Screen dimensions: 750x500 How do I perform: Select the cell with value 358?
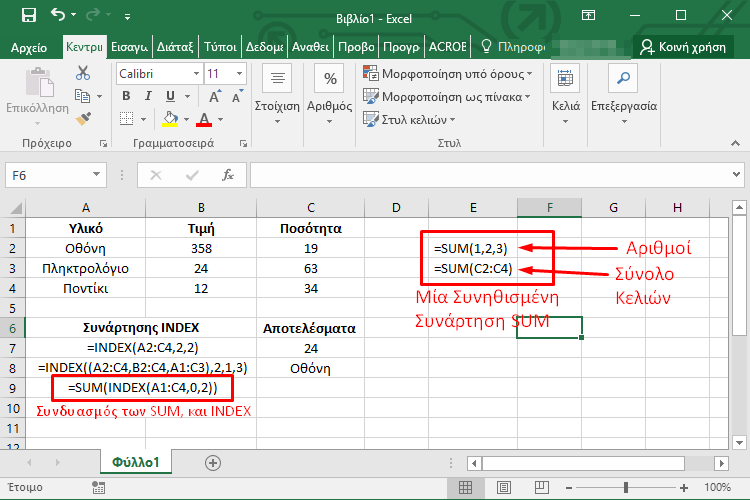(201, 248)
